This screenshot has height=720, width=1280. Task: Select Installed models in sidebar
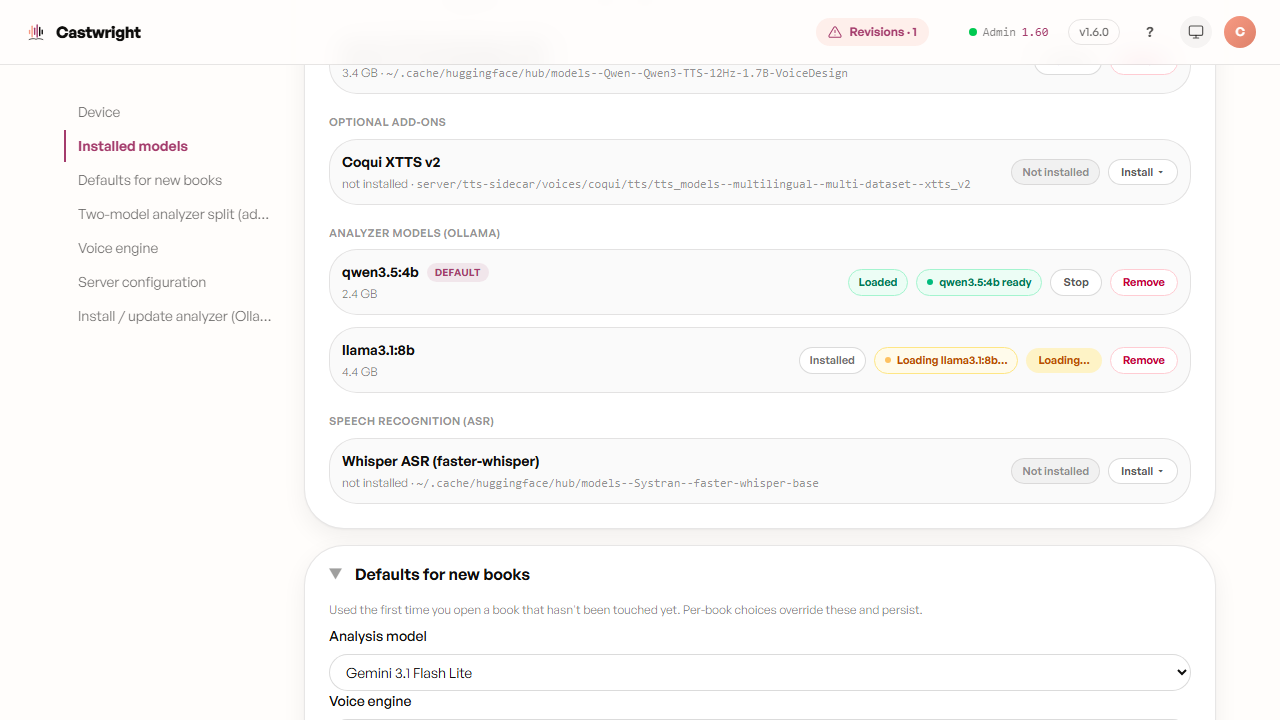click(133, 146)
